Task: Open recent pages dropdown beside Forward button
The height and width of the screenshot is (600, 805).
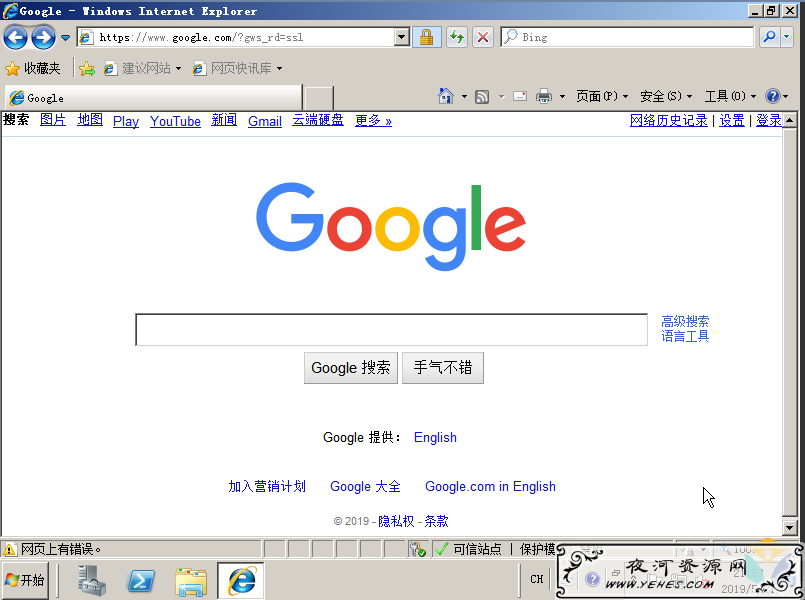Action: point(65,37)
